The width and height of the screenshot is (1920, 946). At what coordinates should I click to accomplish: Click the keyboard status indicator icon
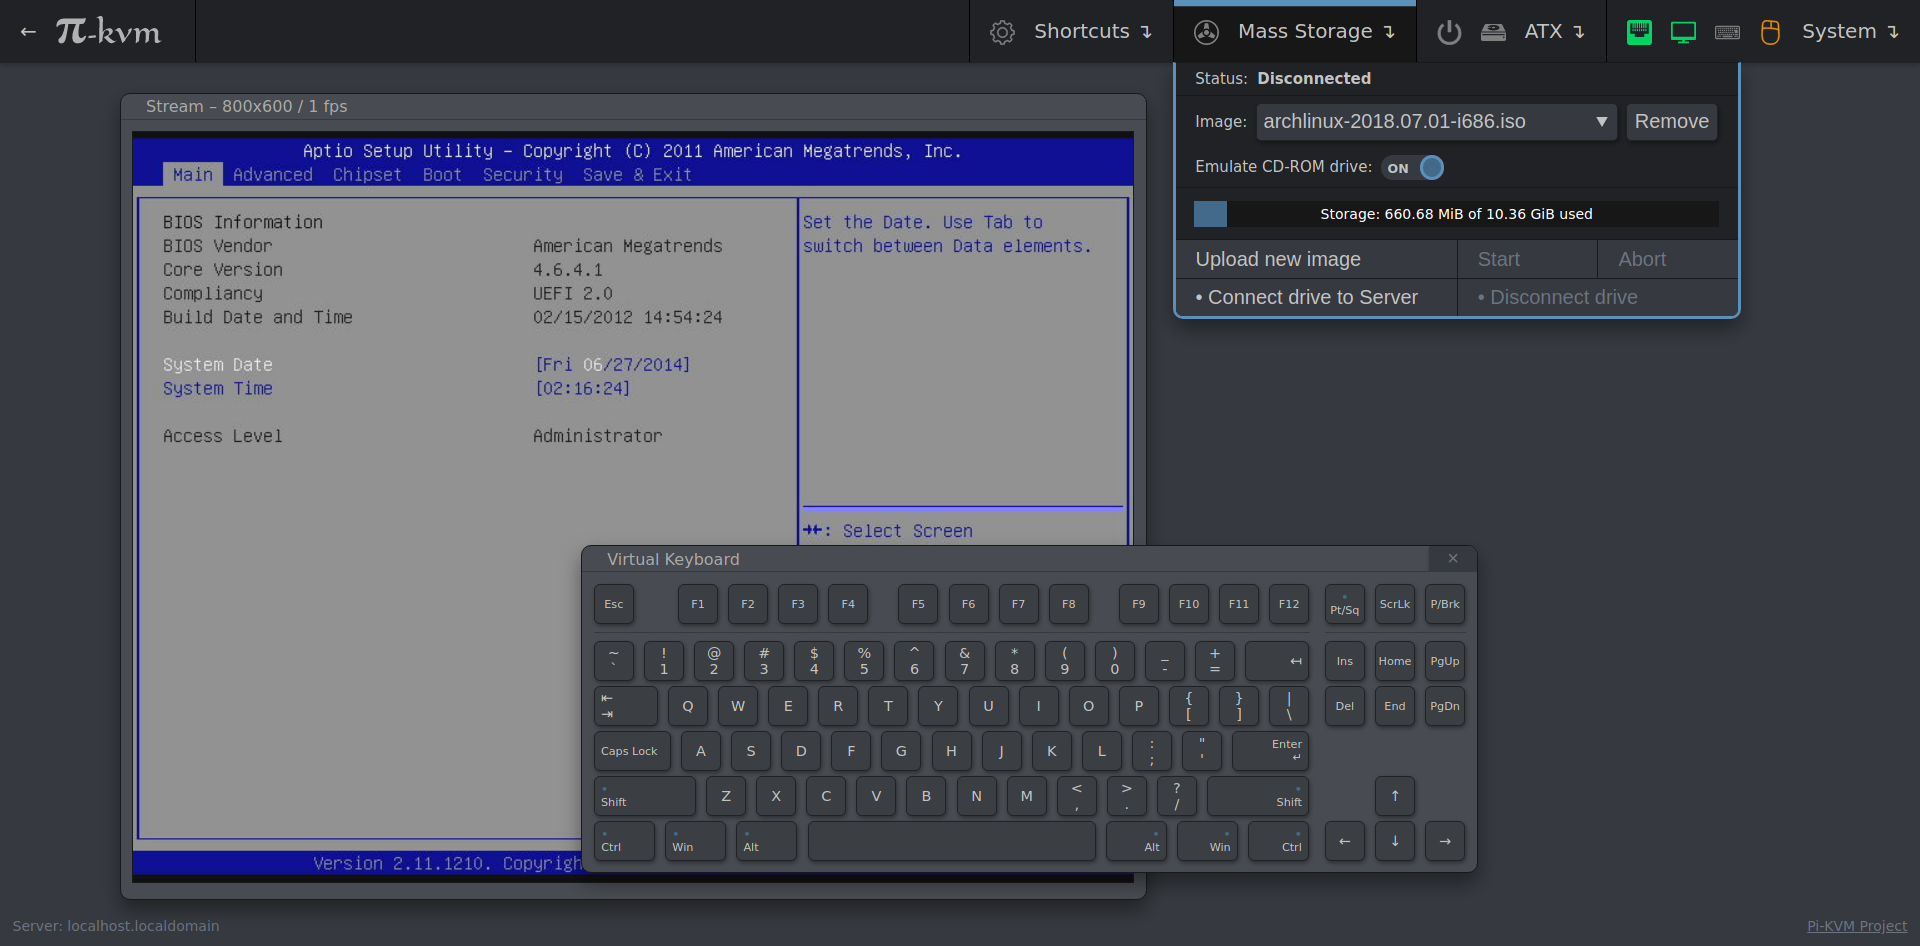pos(1727,32)
